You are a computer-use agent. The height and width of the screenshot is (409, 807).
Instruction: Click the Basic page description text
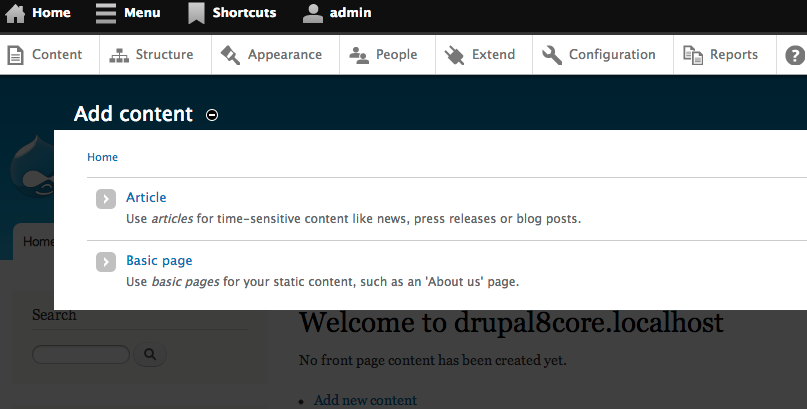(x=323, y=282)
